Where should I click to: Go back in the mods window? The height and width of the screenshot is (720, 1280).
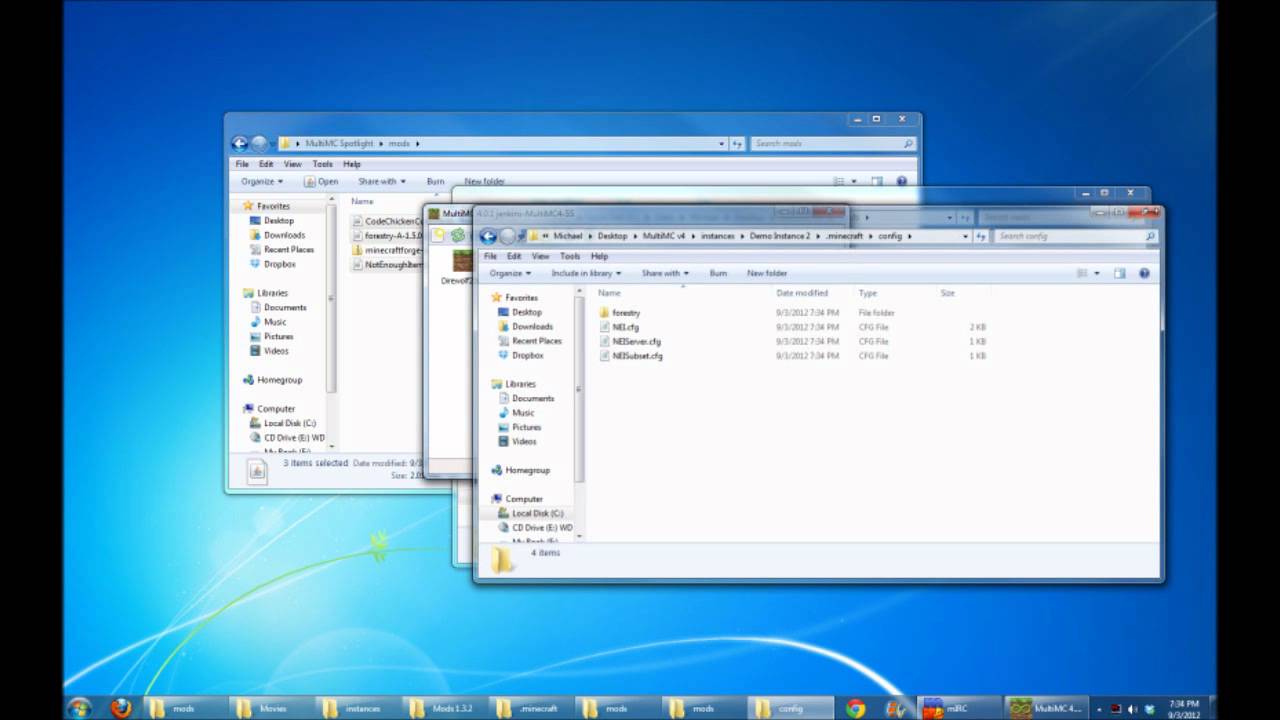tap(239, 143)
